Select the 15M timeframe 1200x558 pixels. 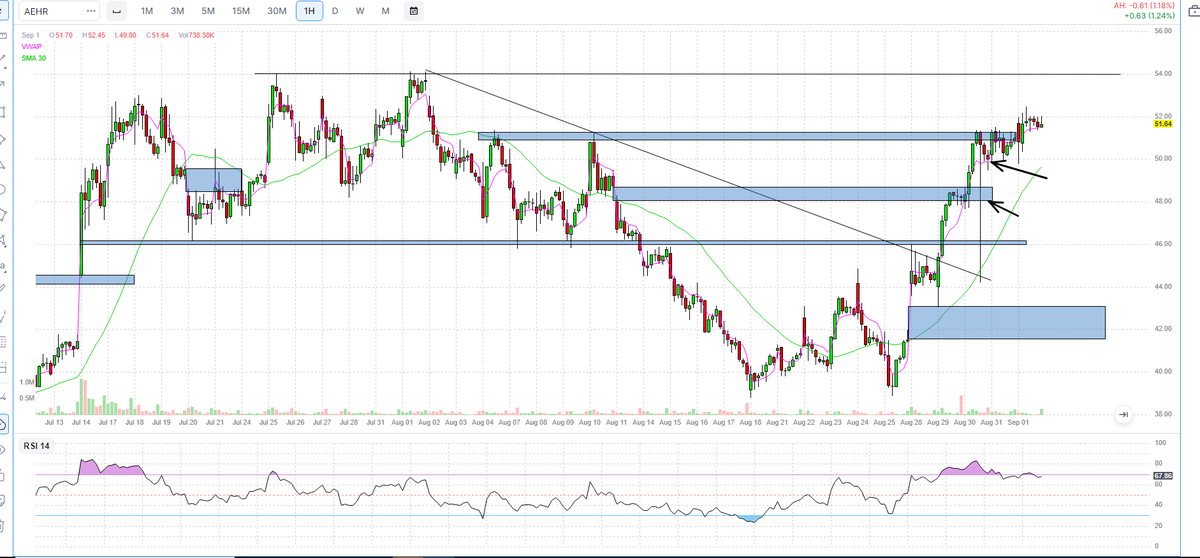(241, 11)
